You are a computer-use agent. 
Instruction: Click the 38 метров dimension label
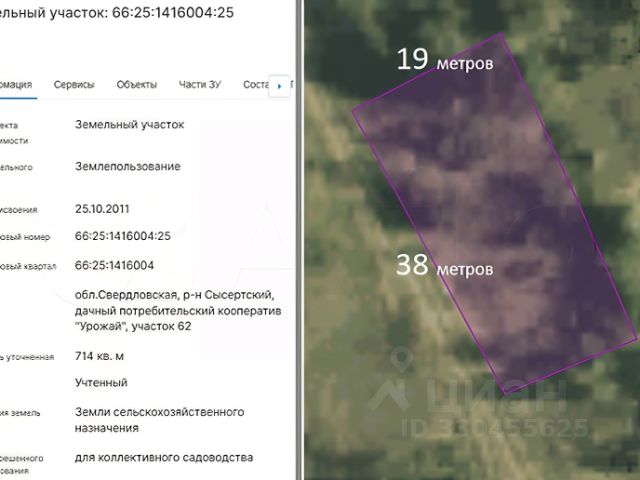(445, 266)
